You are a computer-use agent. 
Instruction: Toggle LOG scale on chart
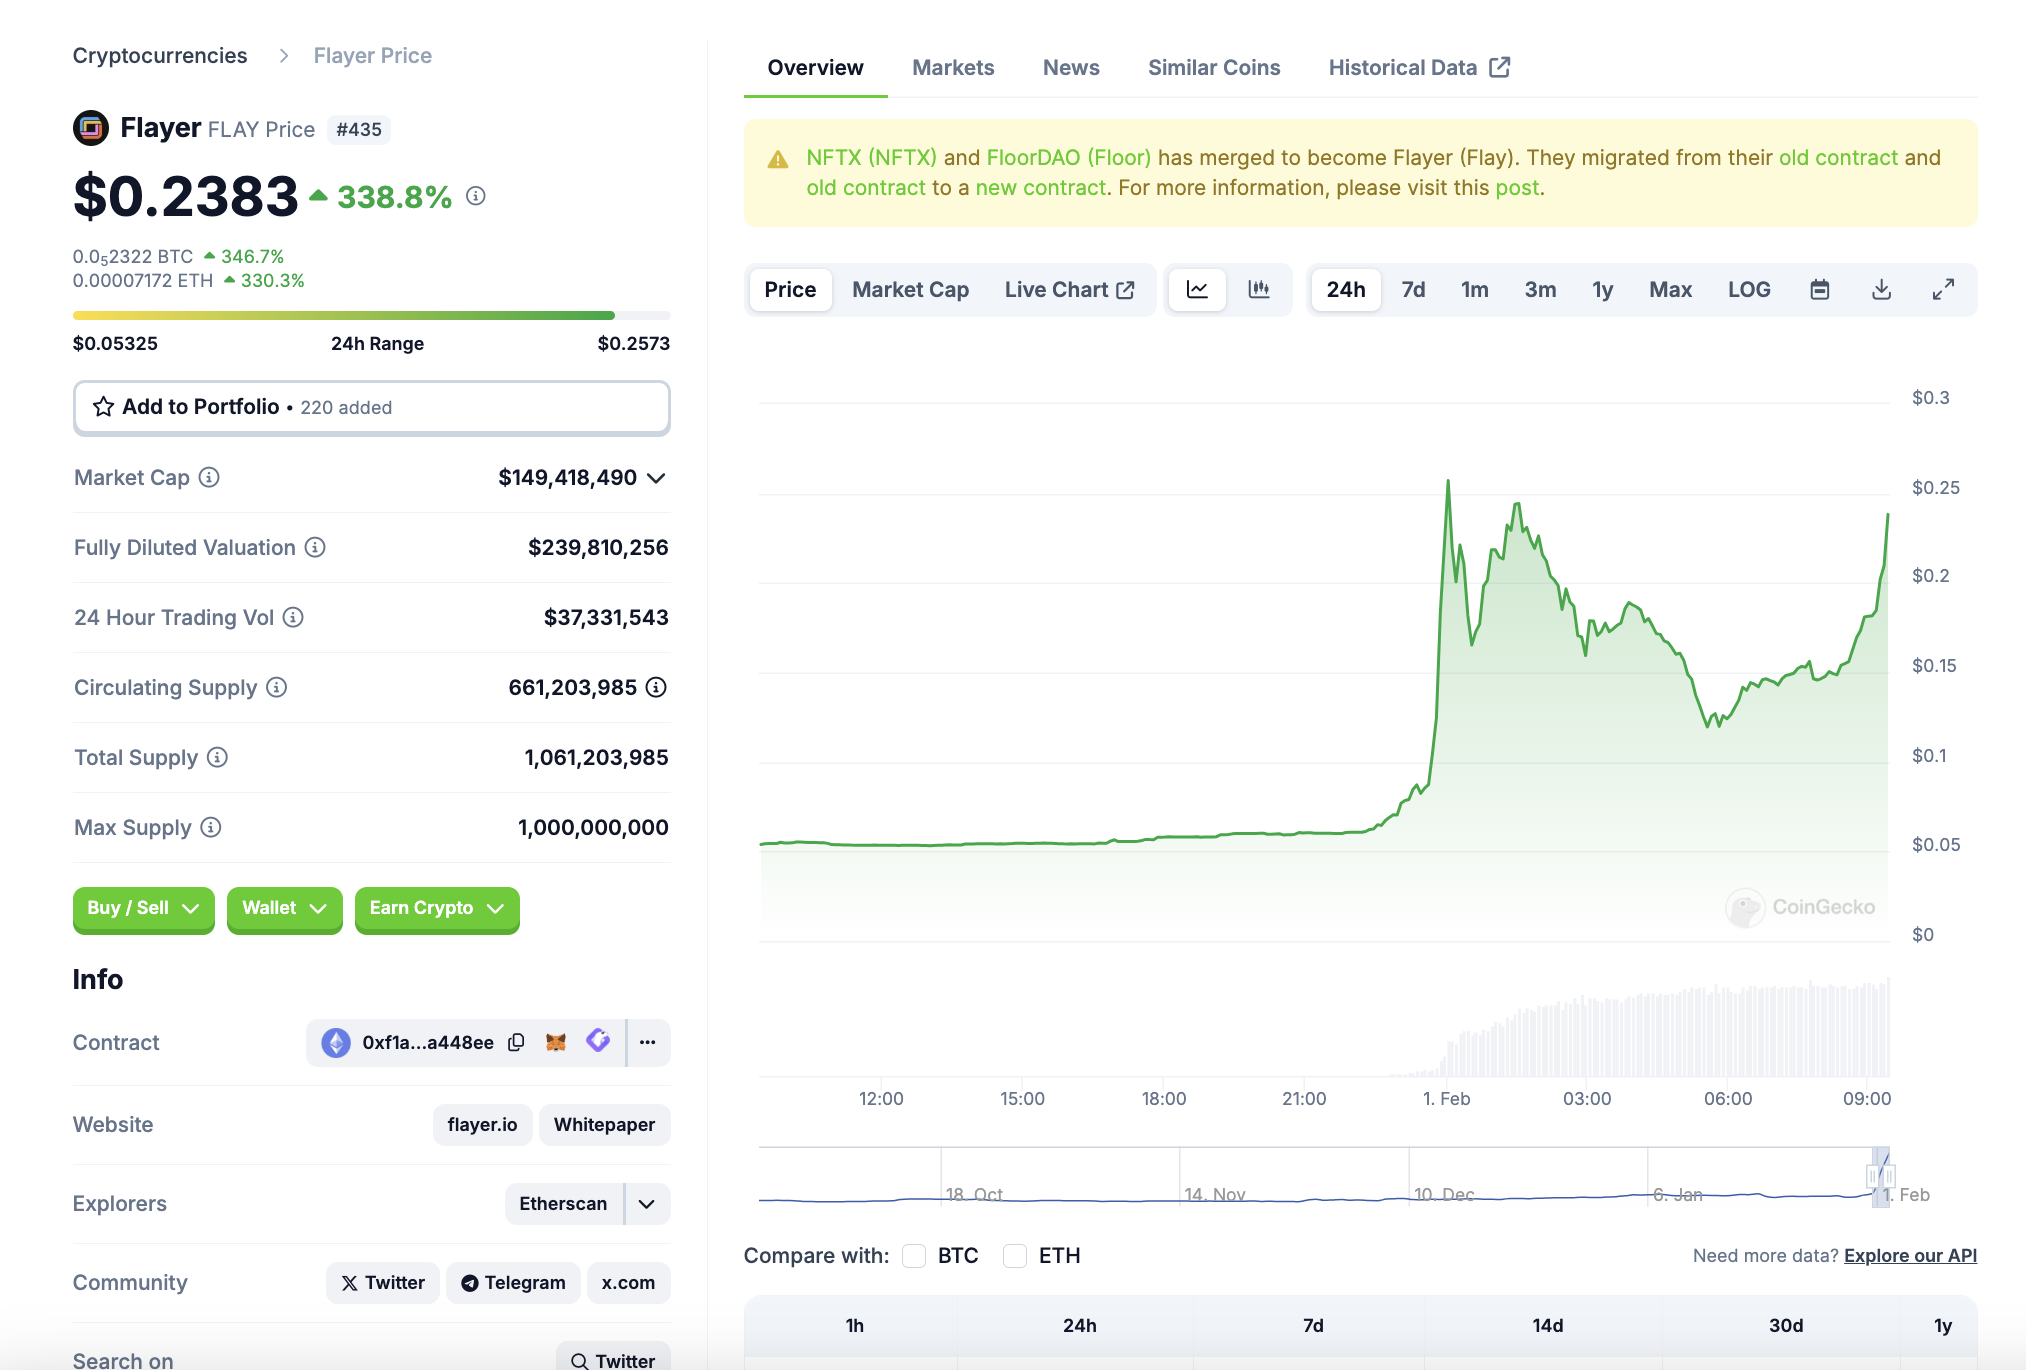pos(1749,290)
